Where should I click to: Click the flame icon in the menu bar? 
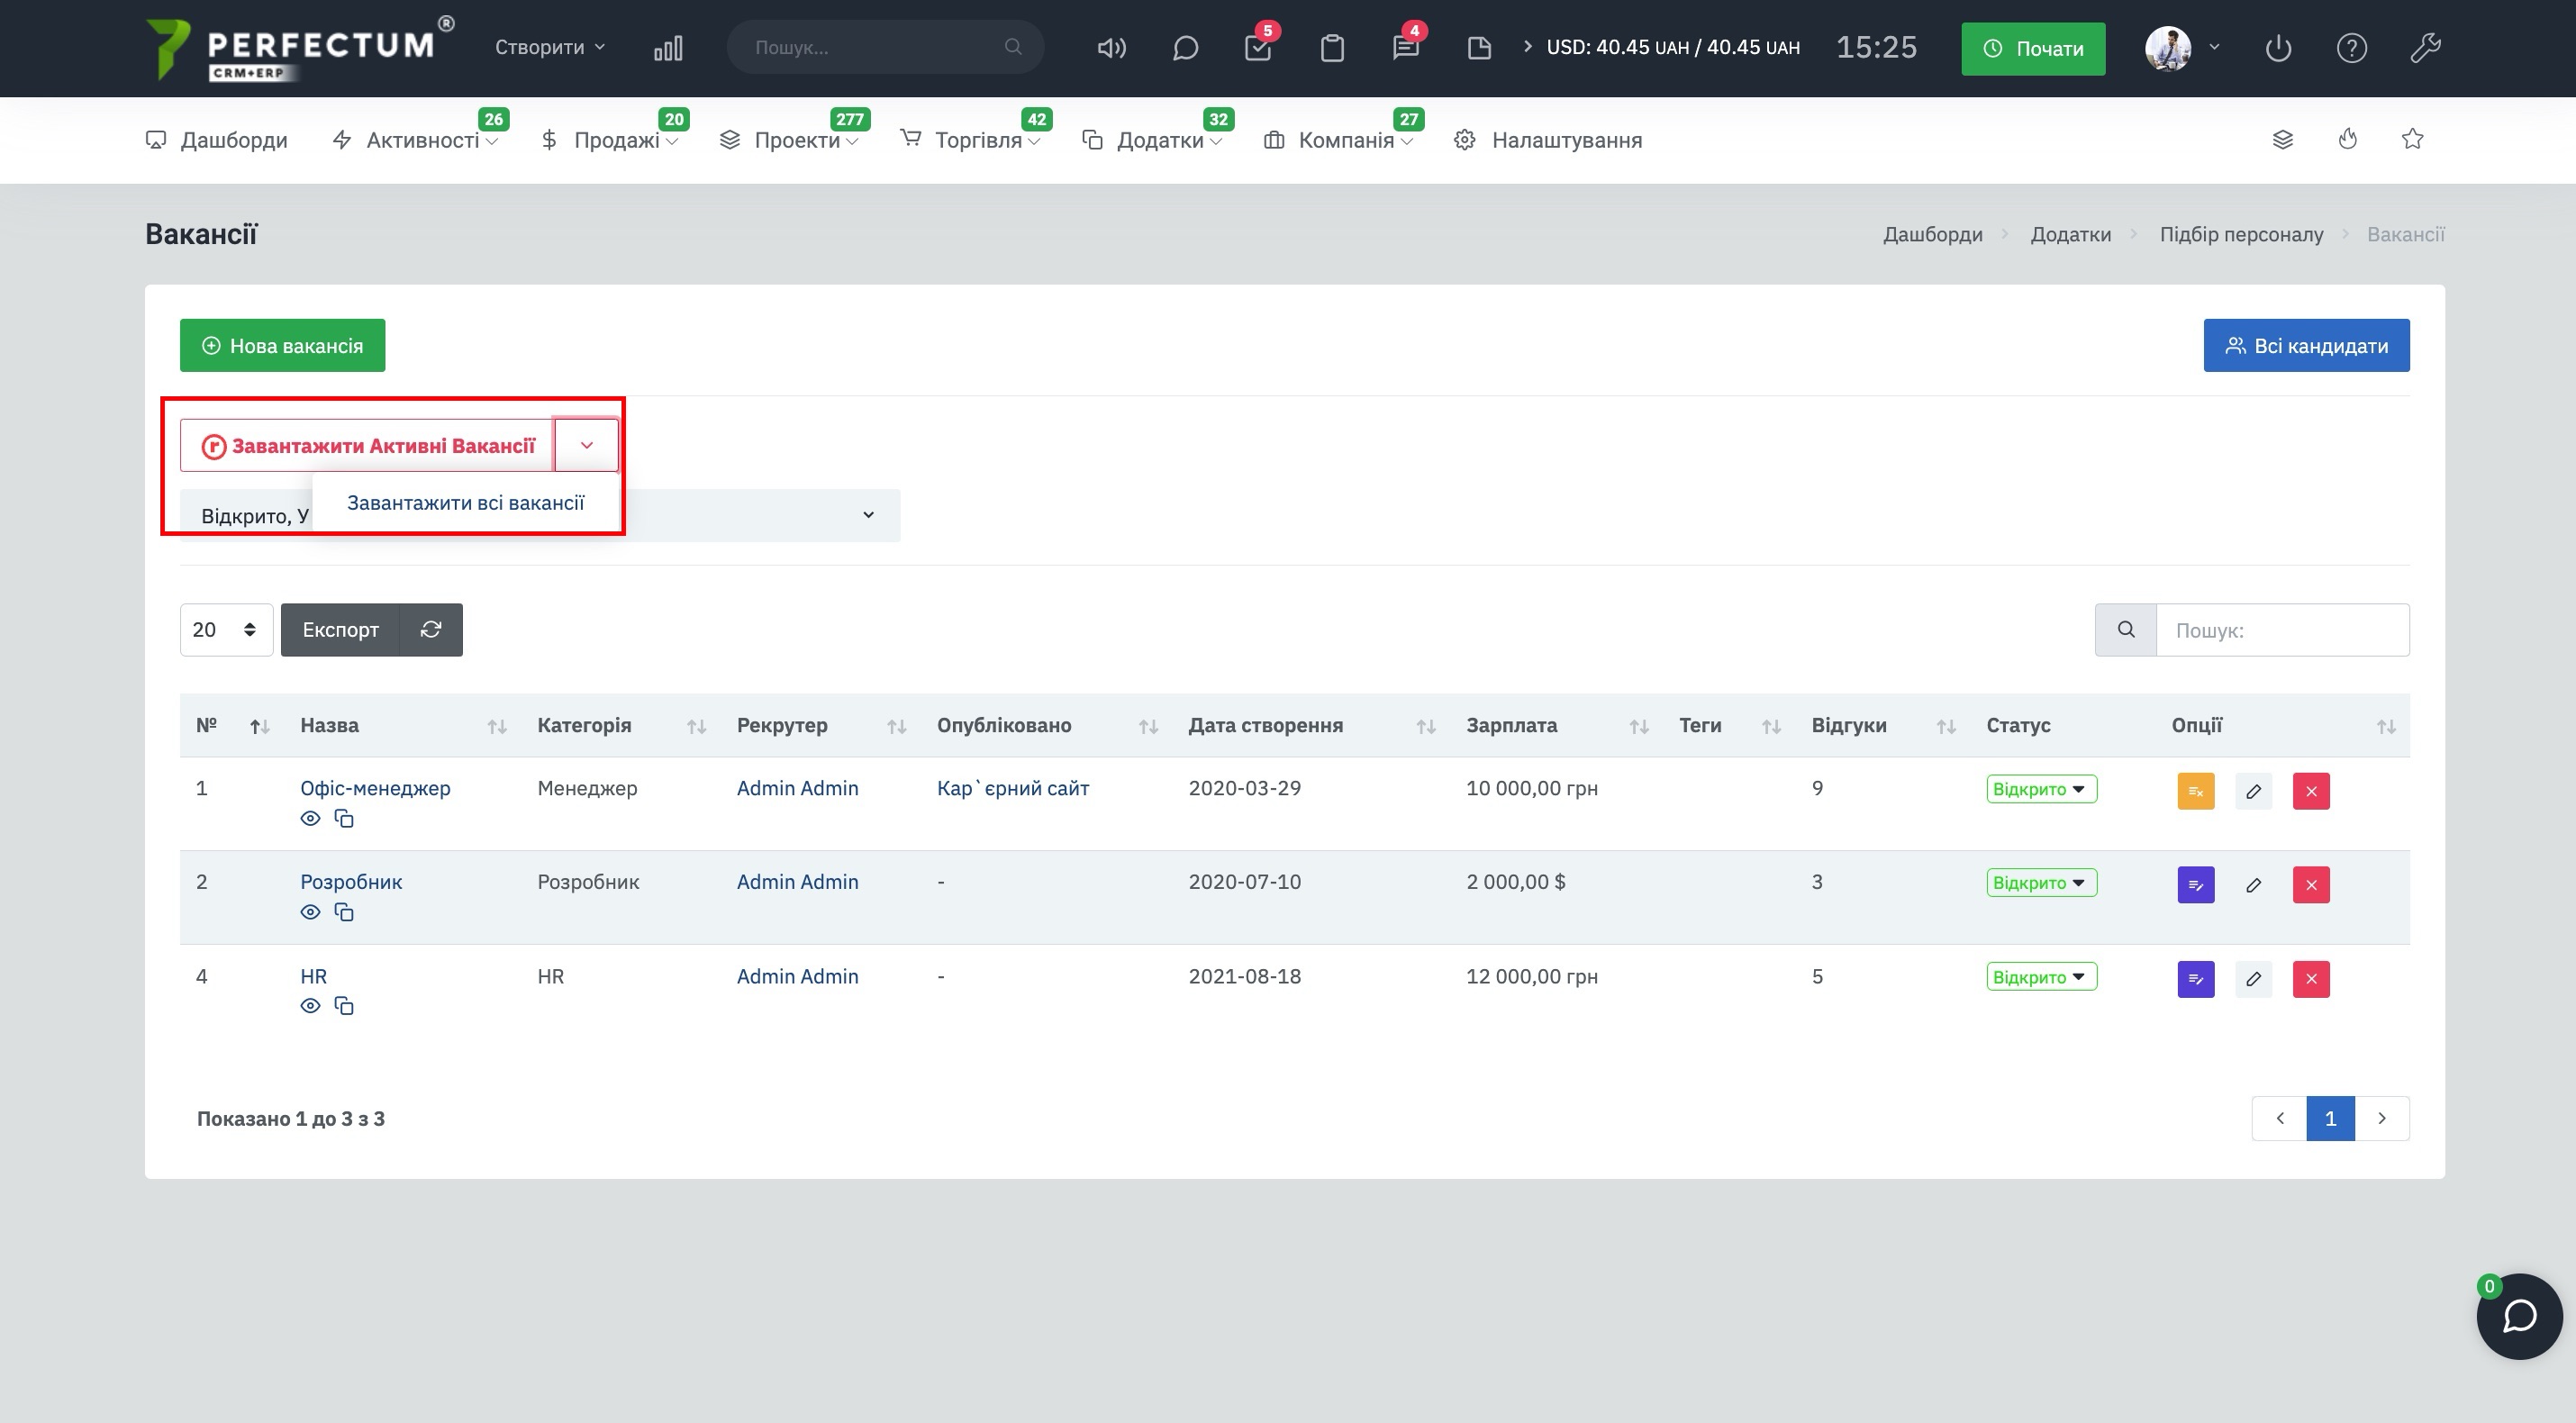coord(2348,139)
